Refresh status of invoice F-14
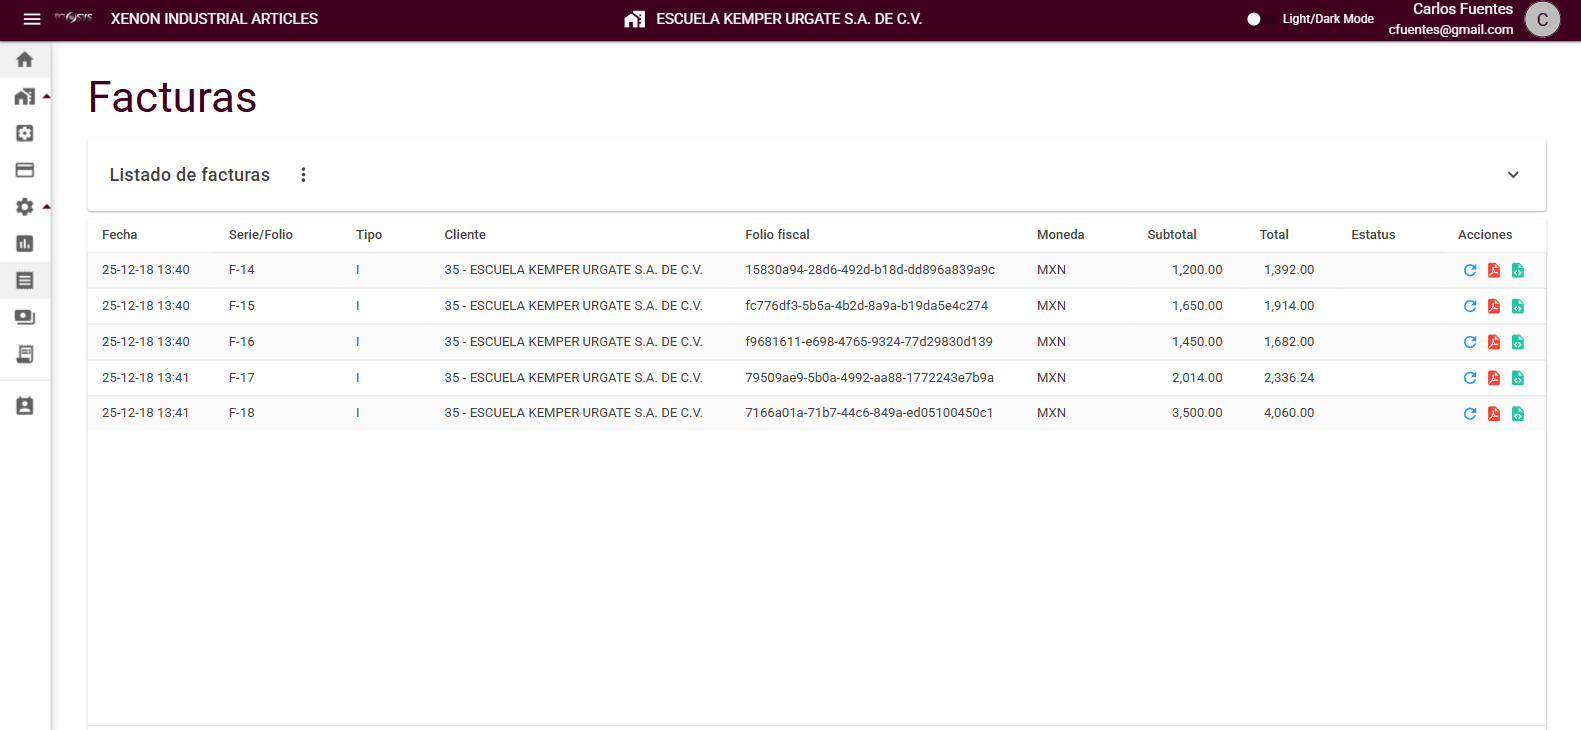 click(1469, 270)
